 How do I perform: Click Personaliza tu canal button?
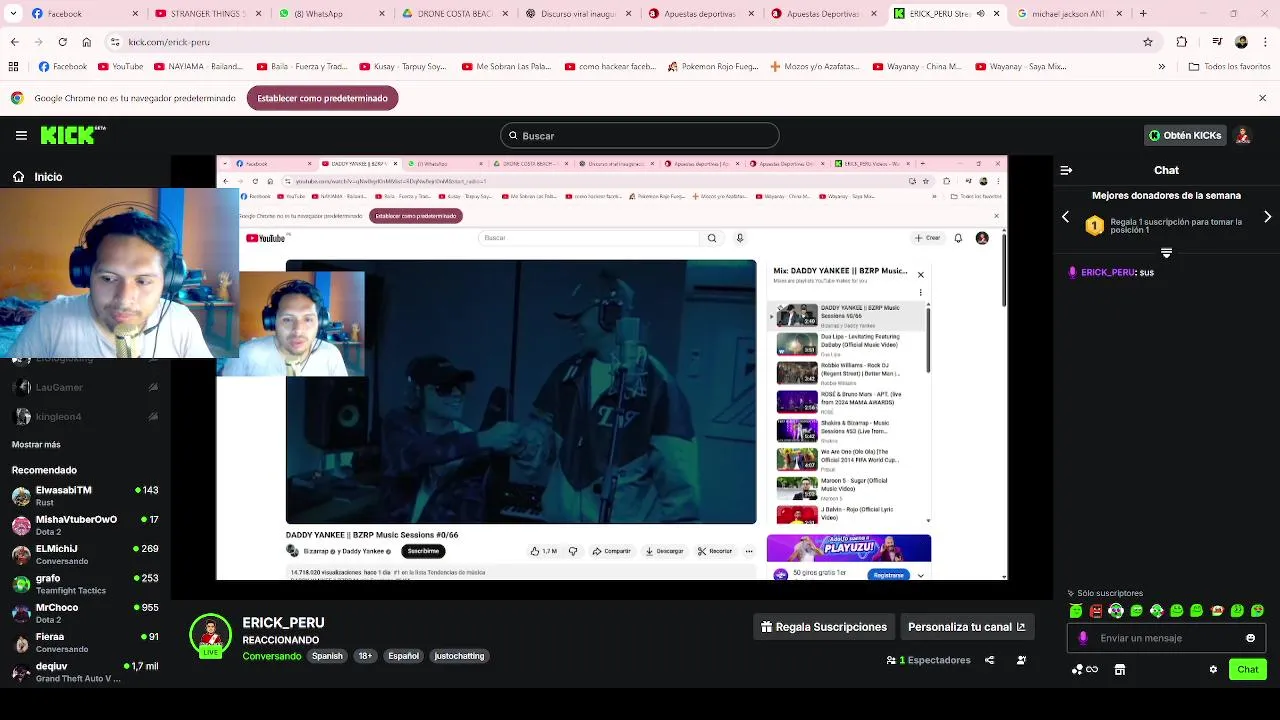click(x=967, y=627)
